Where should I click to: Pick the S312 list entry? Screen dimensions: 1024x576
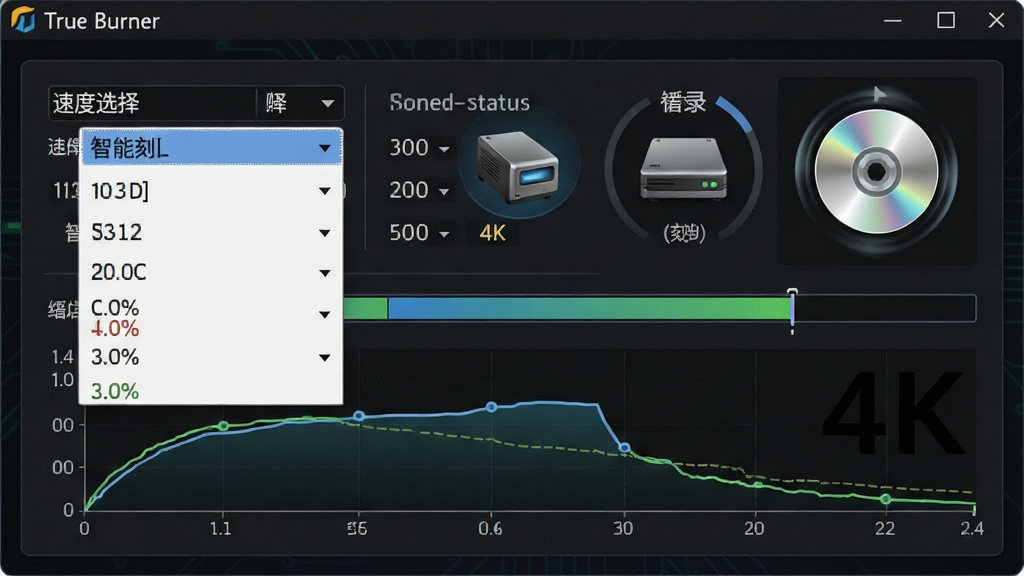[212, 232]
